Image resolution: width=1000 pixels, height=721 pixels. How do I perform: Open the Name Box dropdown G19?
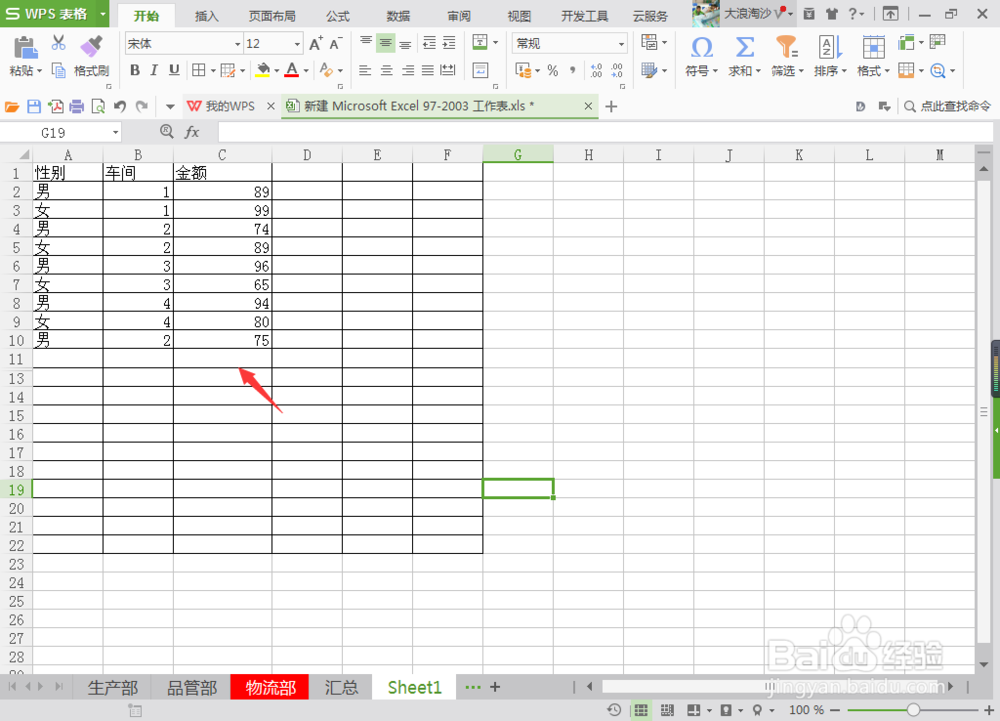pyautogui.click(x=115, y=133)
